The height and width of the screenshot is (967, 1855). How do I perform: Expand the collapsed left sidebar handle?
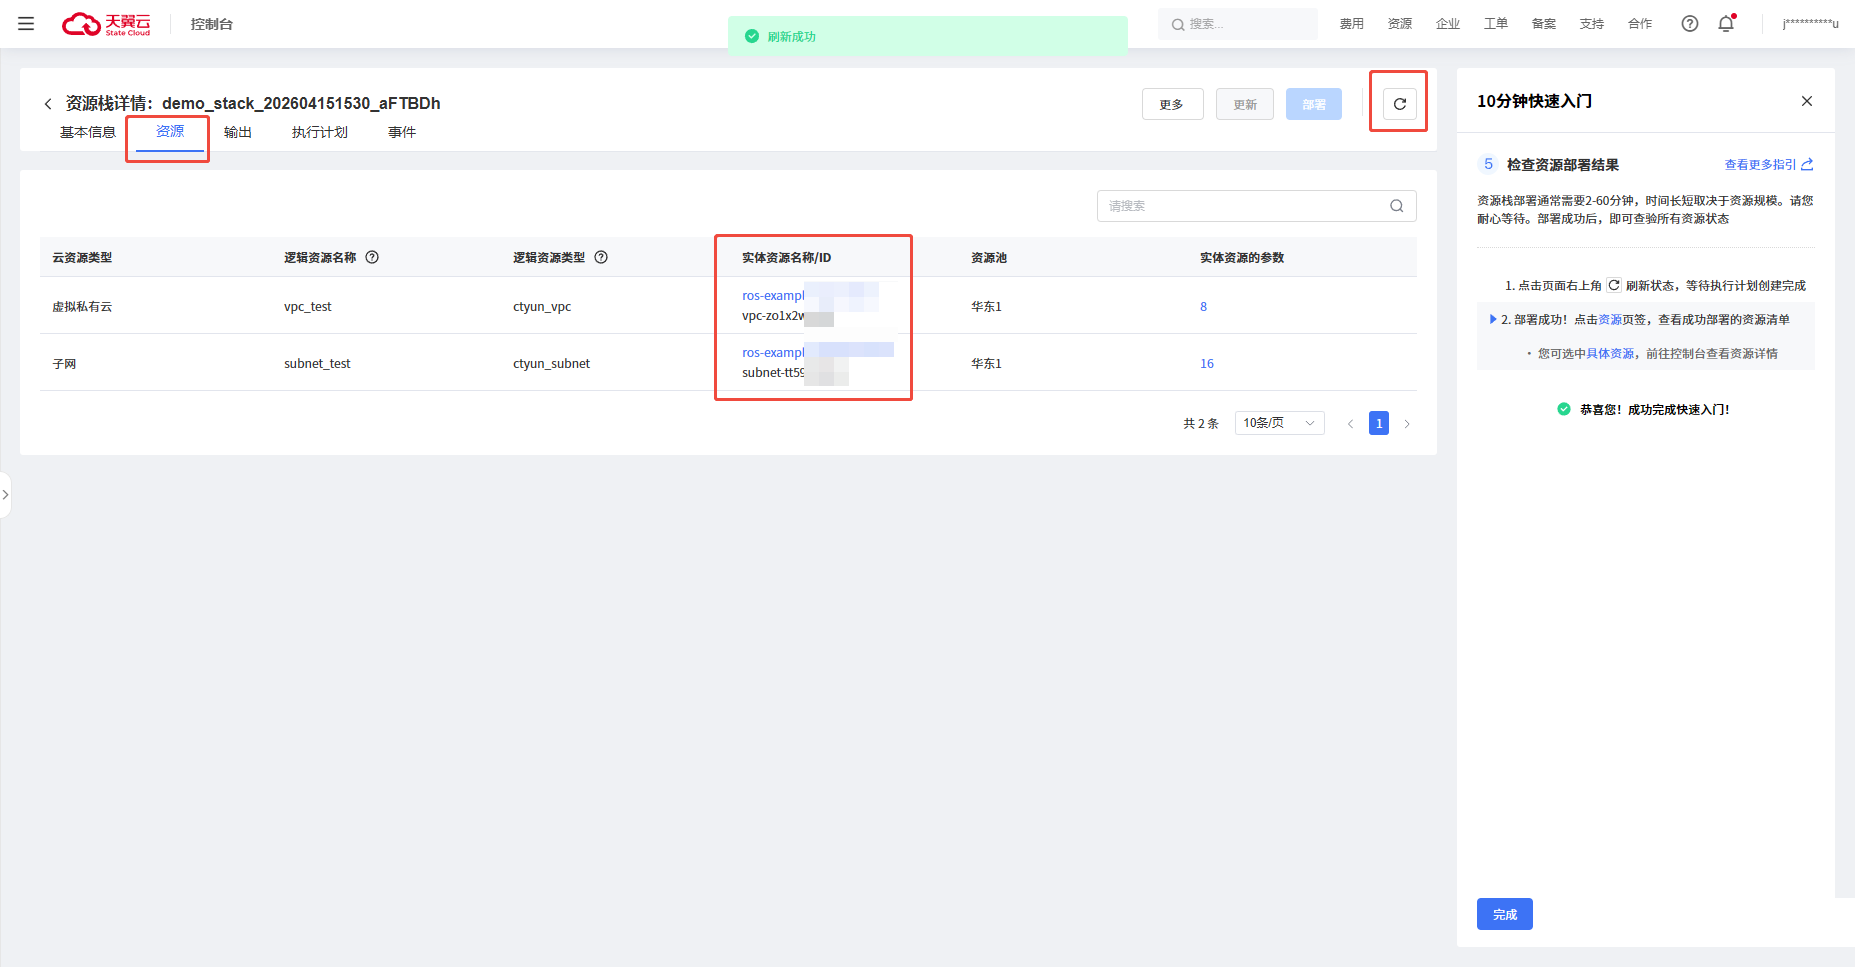pyautogui.click(x=5, y=495)
